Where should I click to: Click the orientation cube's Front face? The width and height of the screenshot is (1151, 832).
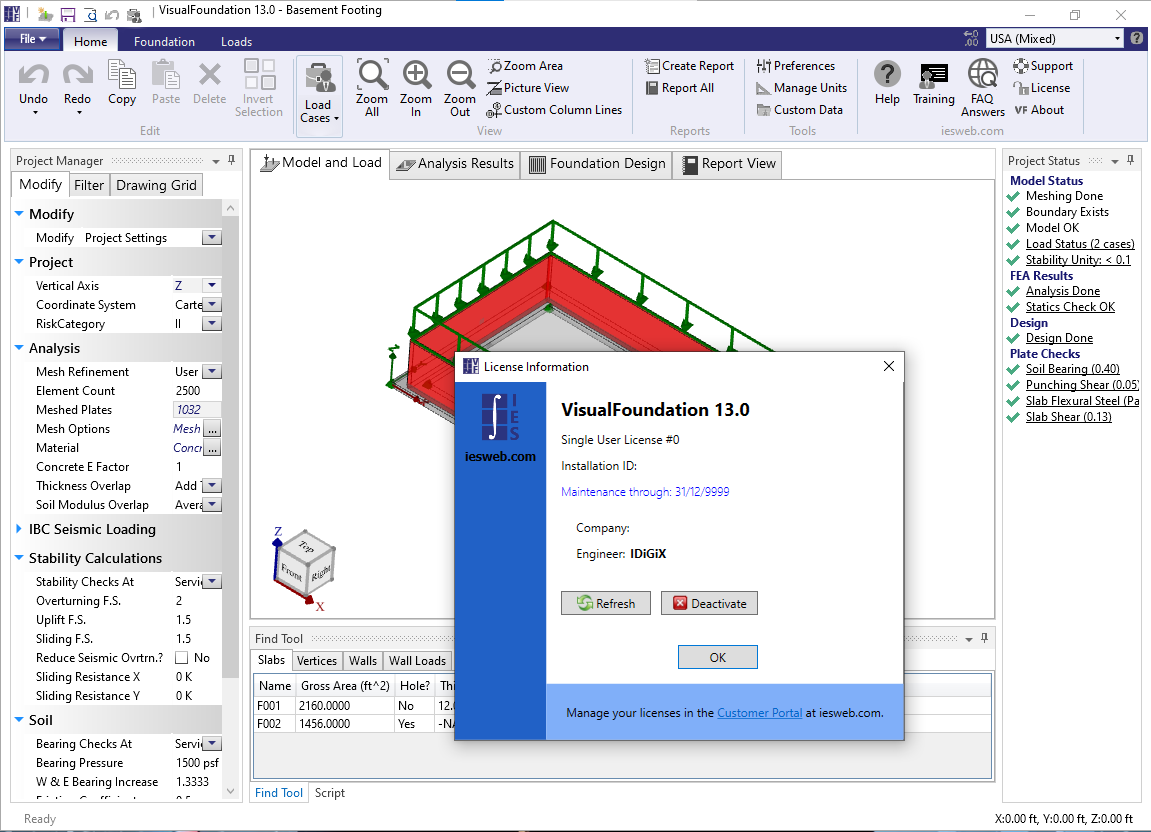pyautogui.click(x=291, y=572)
